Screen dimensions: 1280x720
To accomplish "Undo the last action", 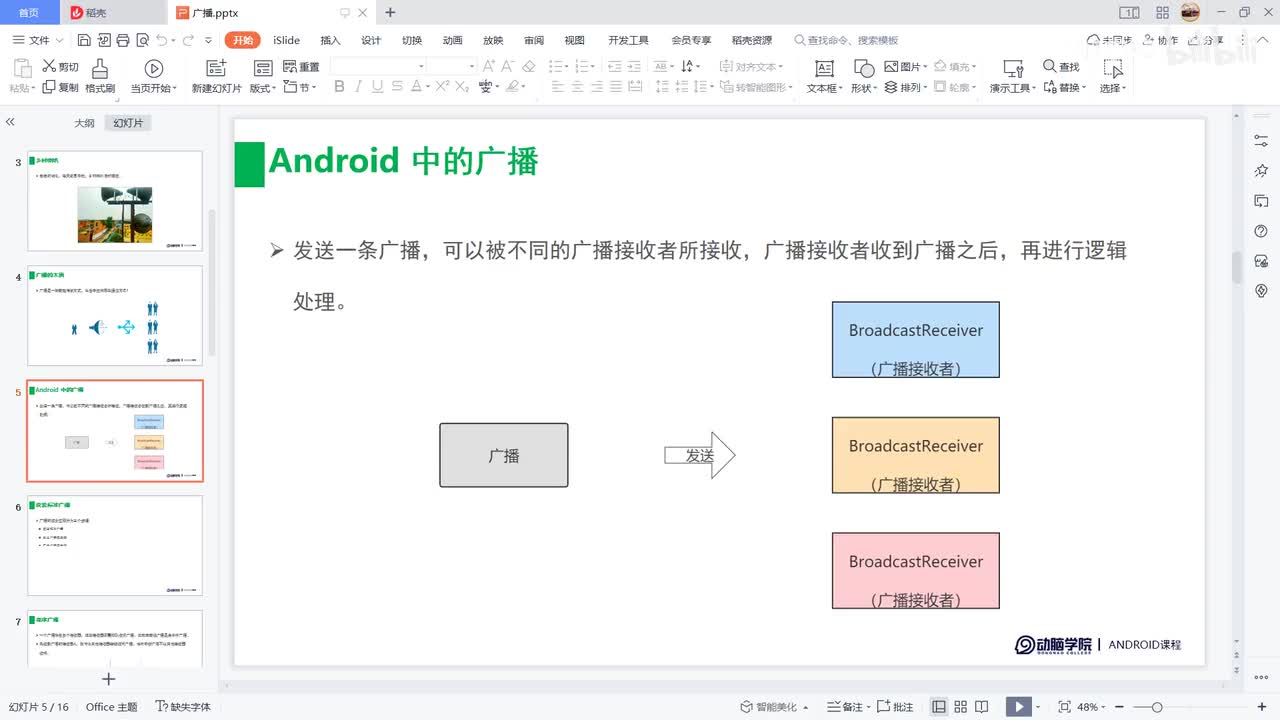I will coord(161,40).
